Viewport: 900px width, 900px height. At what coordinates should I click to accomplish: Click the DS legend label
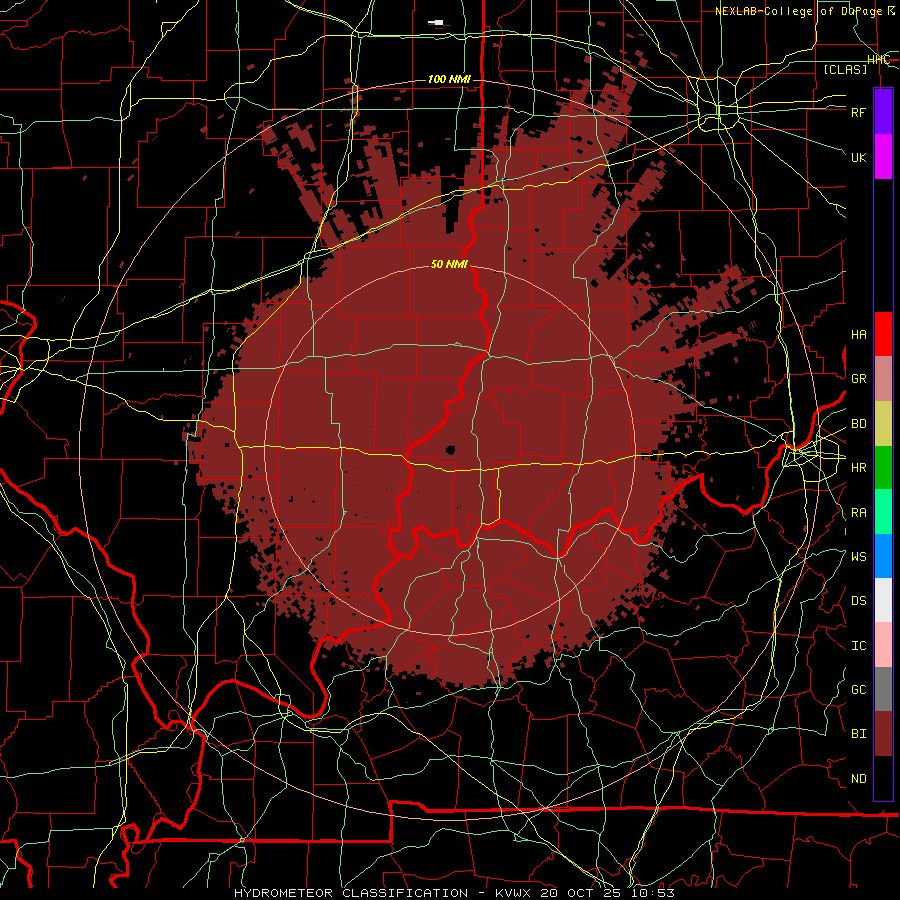click(858, 601)
